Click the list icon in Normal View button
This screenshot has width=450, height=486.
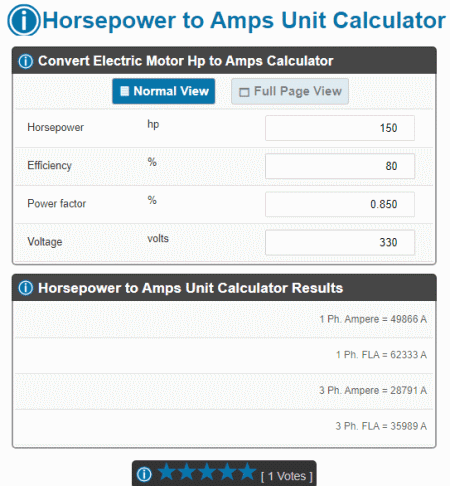(x=124, y=91)
